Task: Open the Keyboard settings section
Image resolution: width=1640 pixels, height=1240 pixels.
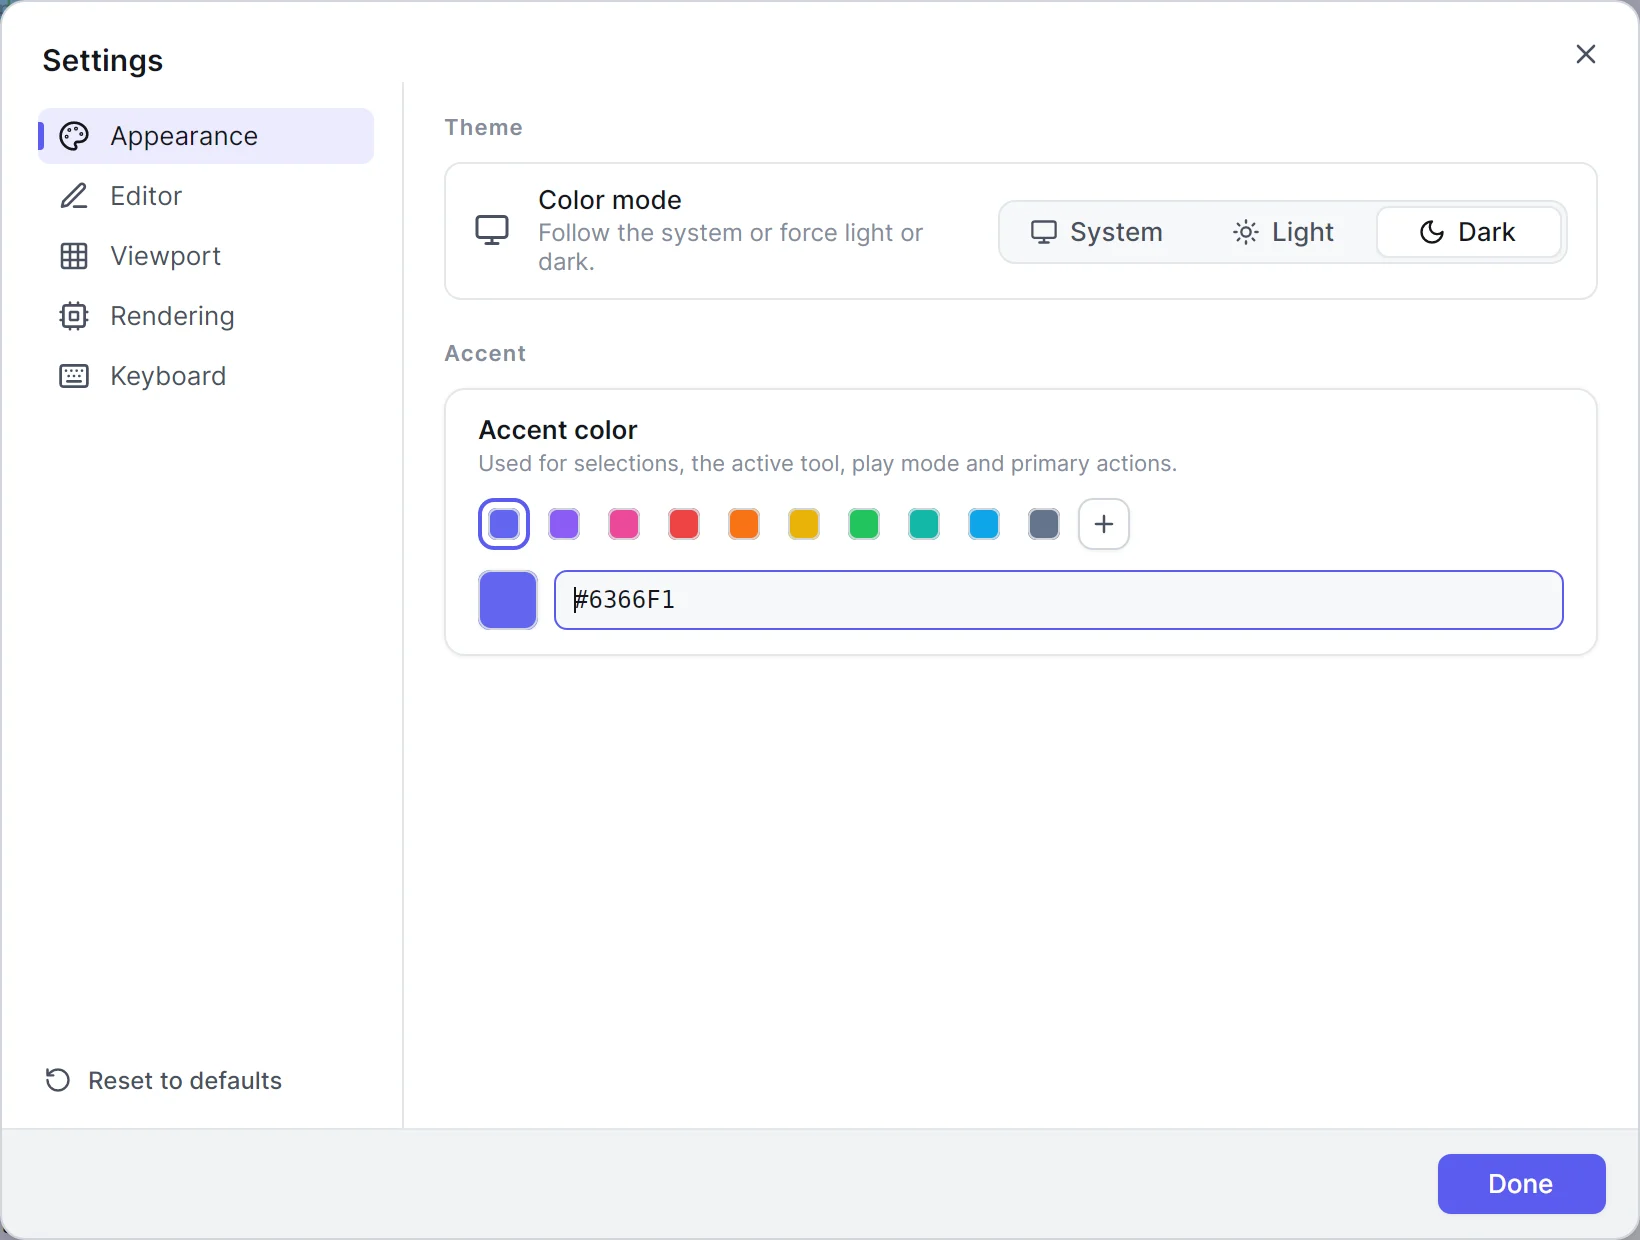Action: click(206, 376)
